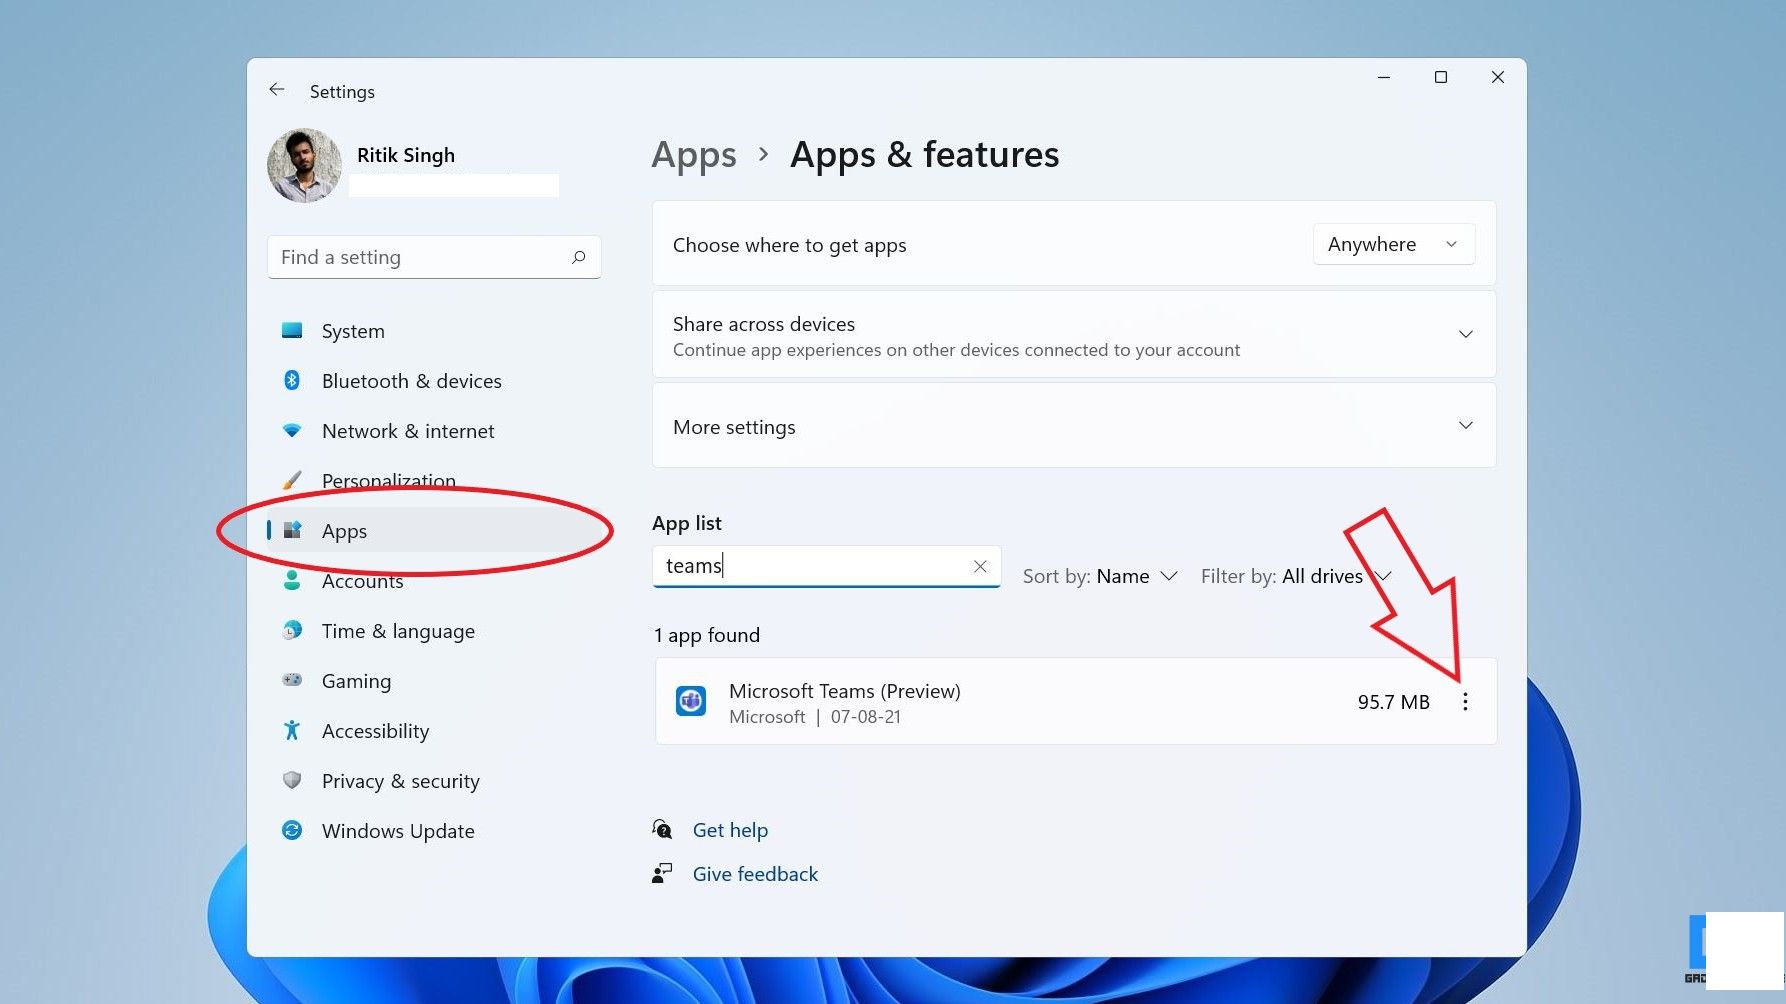Click Microsoft Teams (Preview) entry name
Image resolution: width=1786 pixels, height=1004 pixels.
(844, 691)
